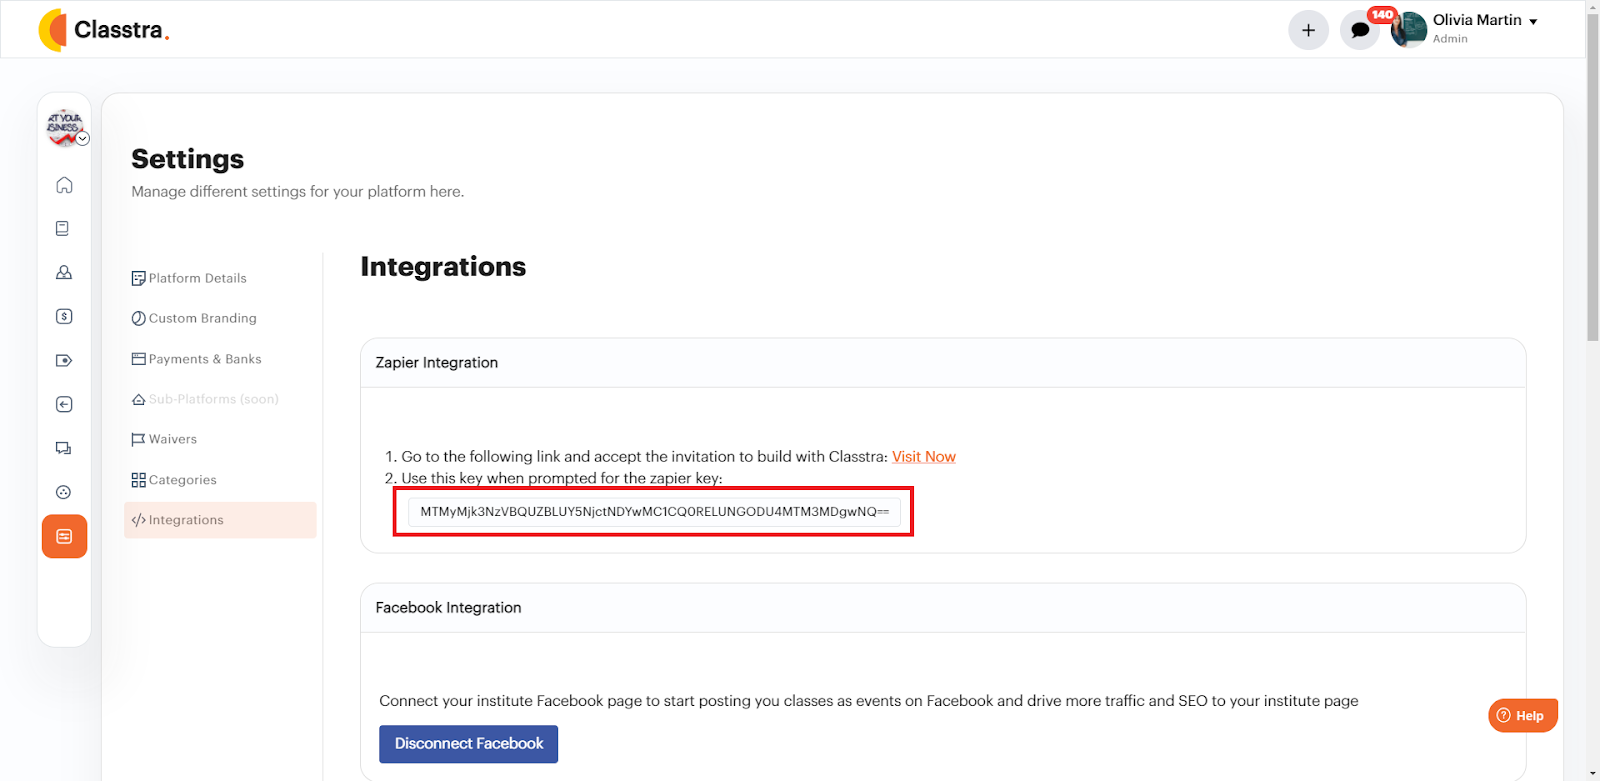Open the users icon in sidebar

pos(64,273)
